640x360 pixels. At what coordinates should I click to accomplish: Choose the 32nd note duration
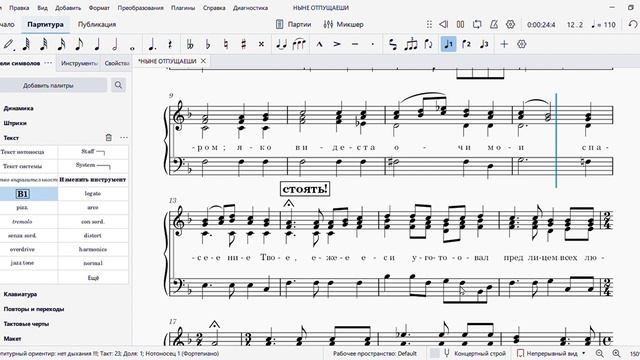pos(44,44)
